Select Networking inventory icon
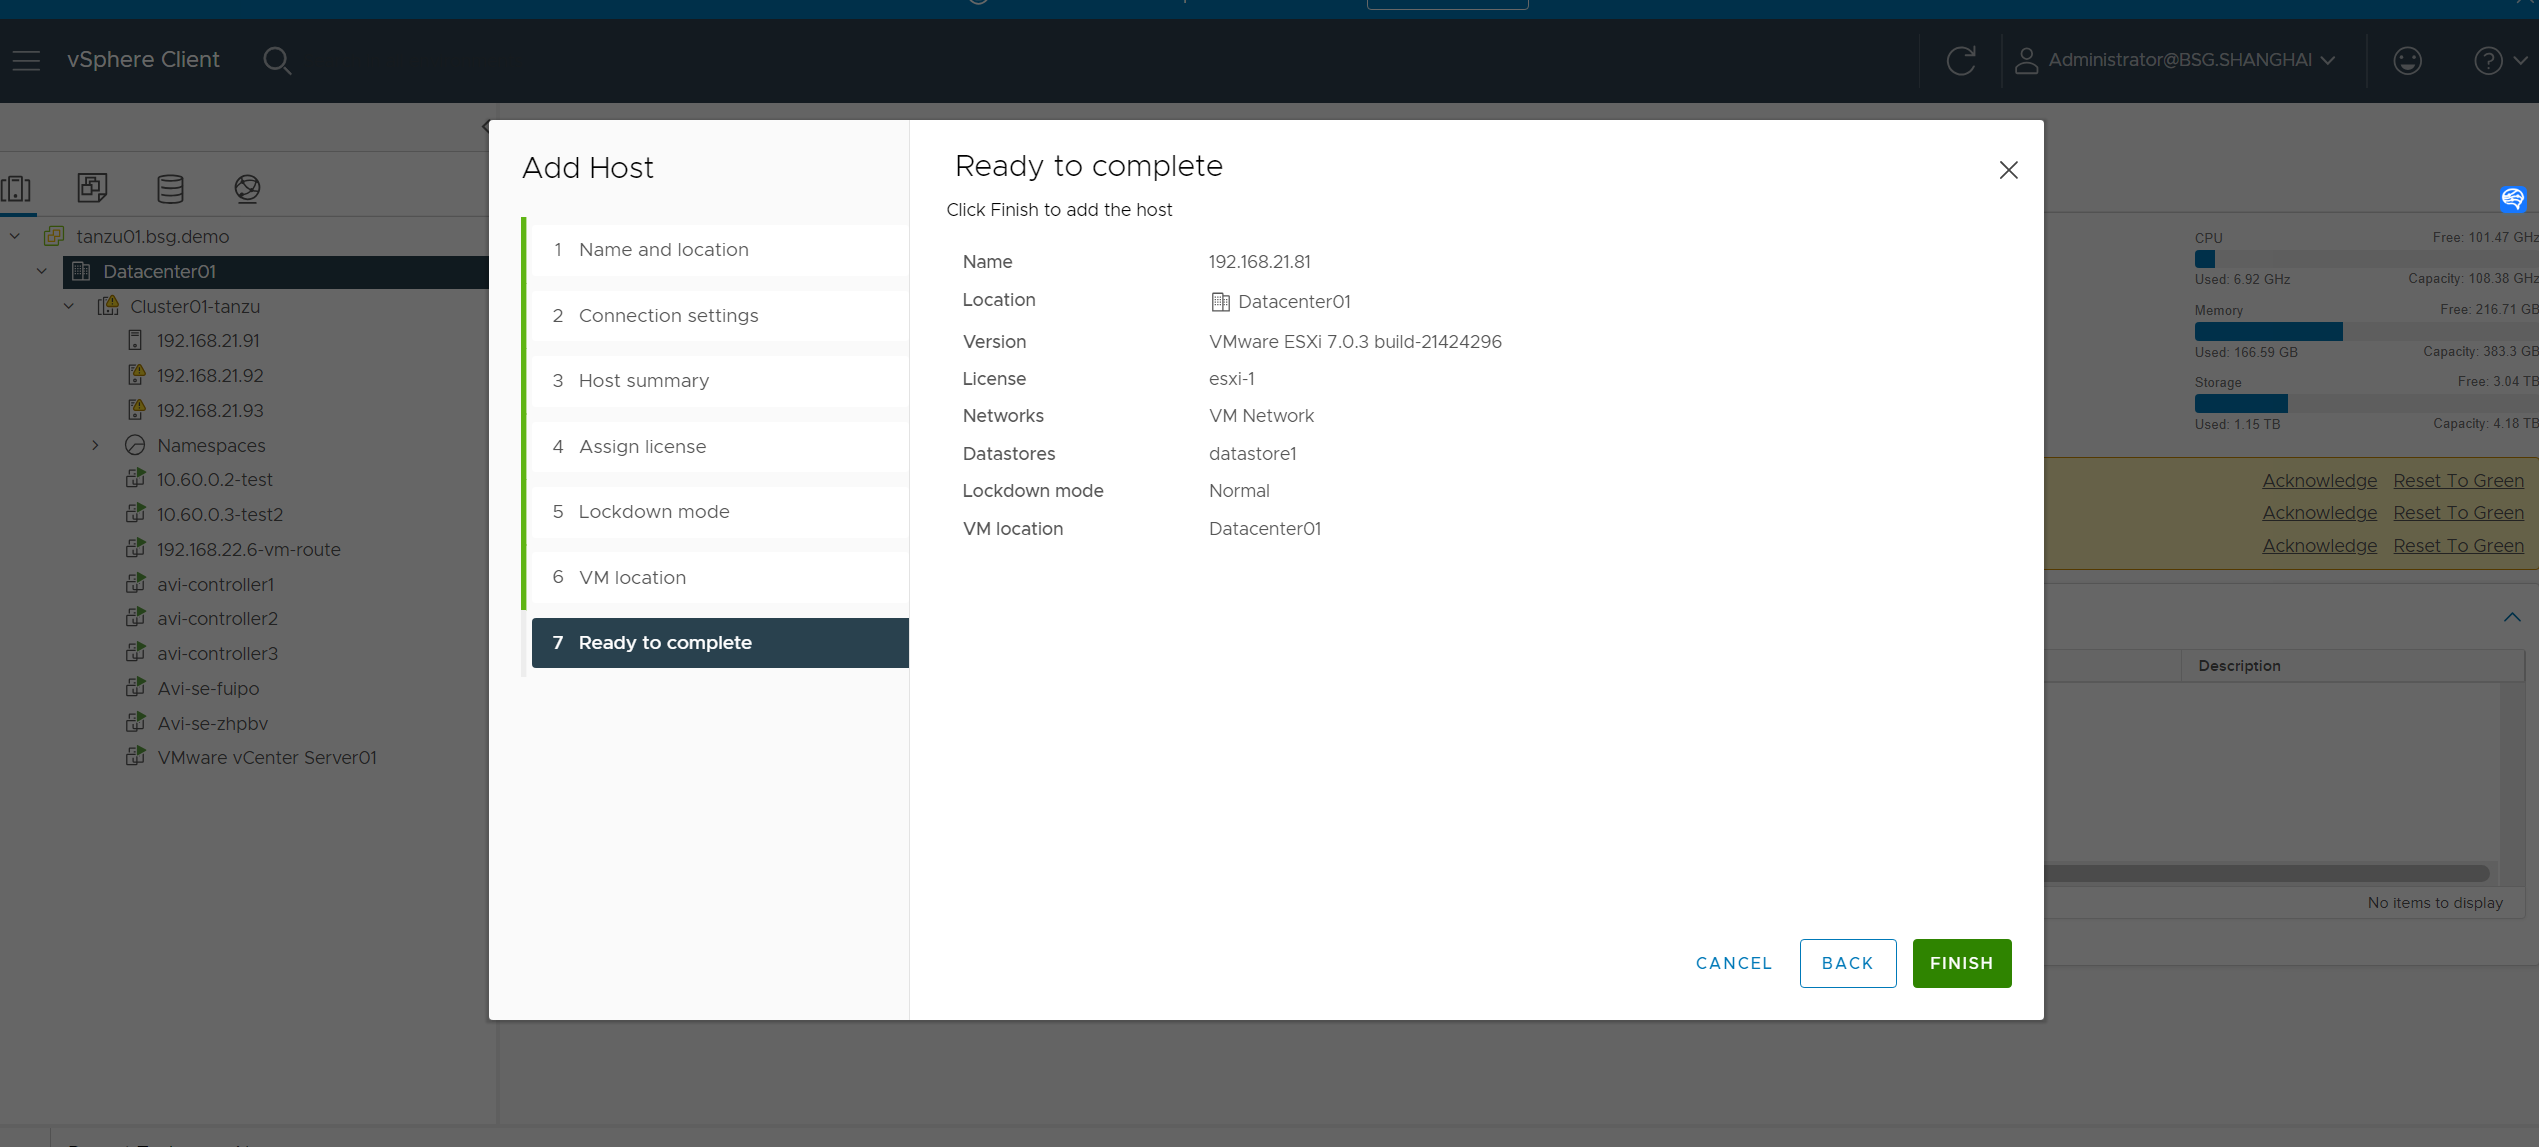2539x1147 pixels. coord(247,188)
